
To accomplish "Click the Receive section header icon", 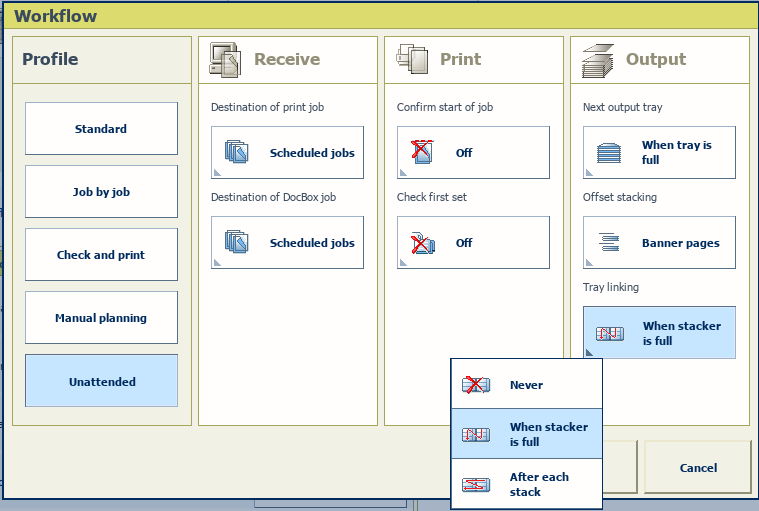I will pyautogui.click(x=225, y=60).
